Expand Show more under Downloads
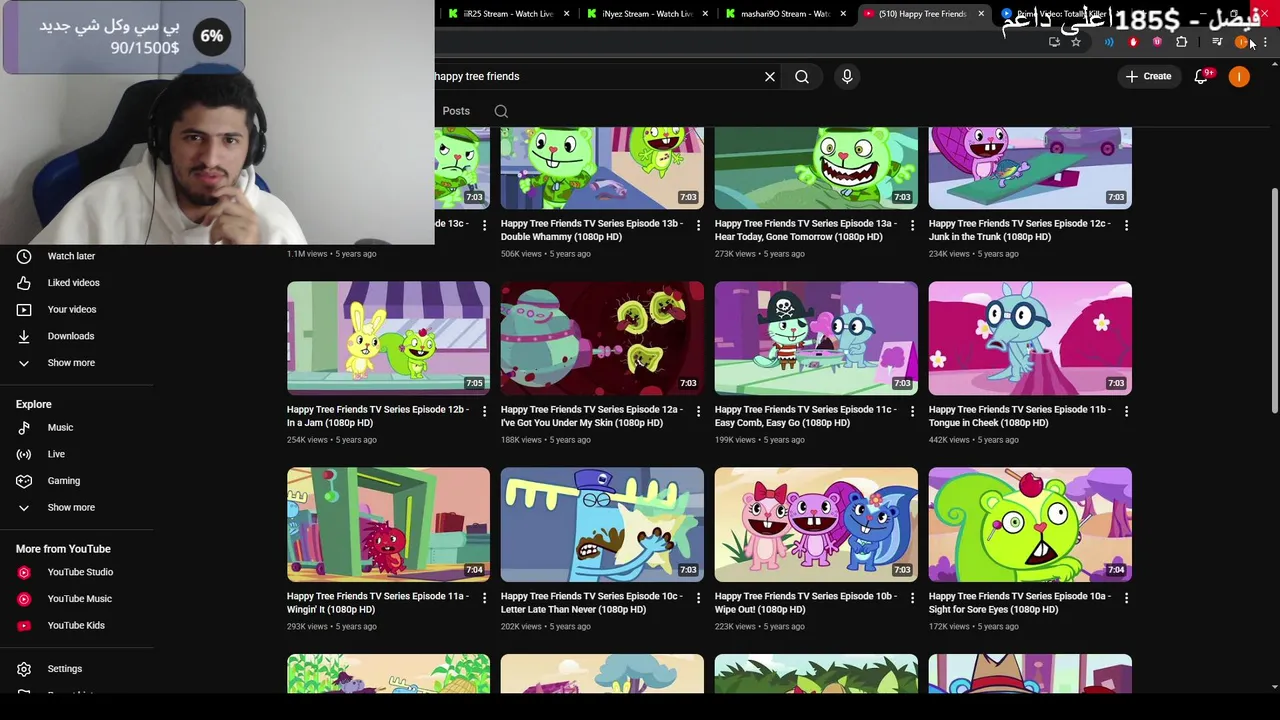 71,363
